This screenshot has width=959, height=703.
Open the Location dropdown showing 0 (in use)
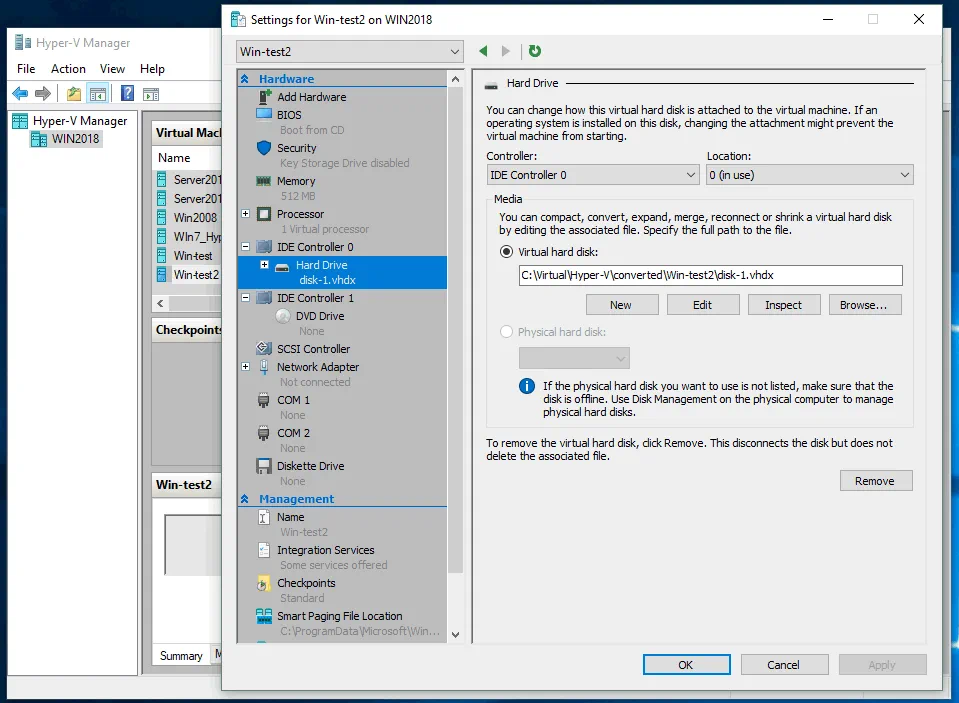click(x=905, y=174)
